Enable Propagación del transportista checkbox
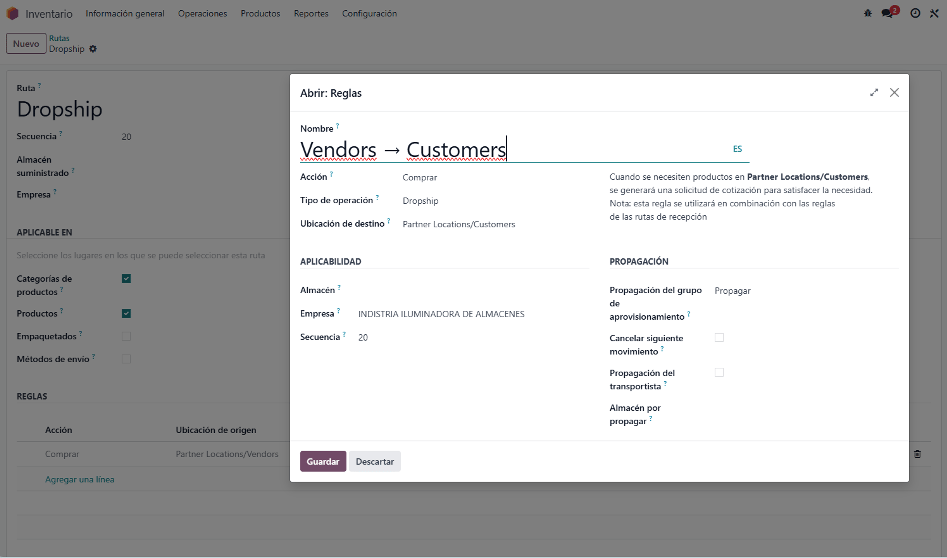Screen dimensions: 947x558 719,373
